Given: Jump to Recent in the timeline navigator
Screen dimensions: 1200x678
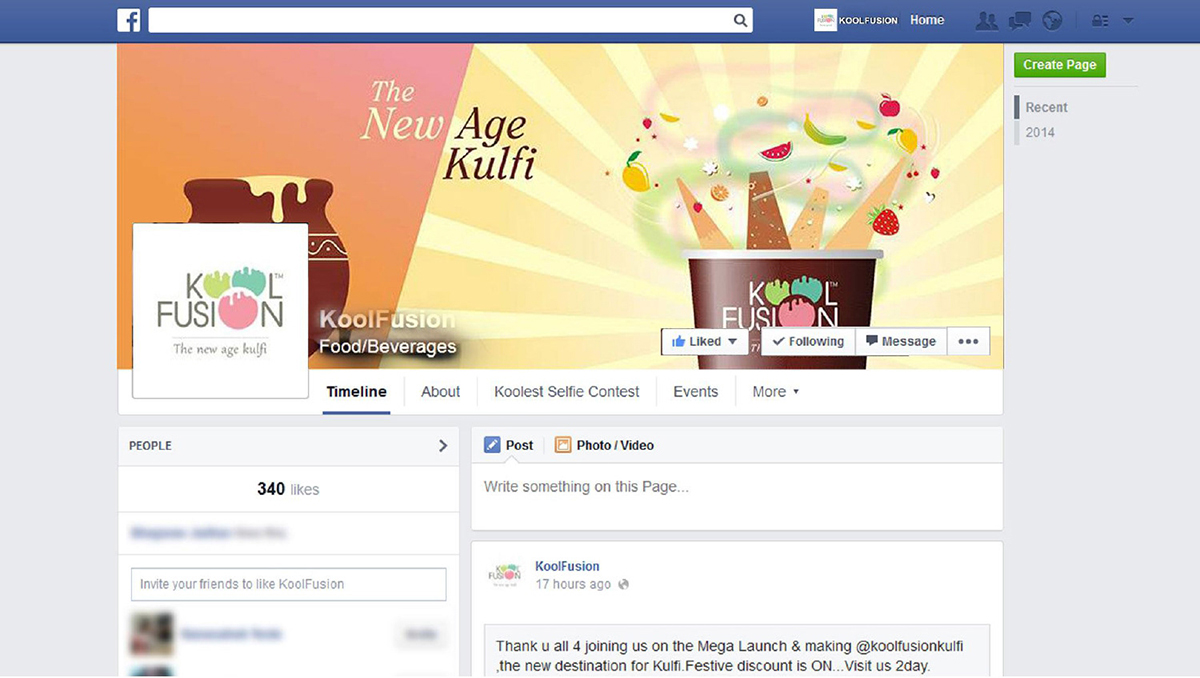Looking at the screenshot, I should click(1046, 107).
